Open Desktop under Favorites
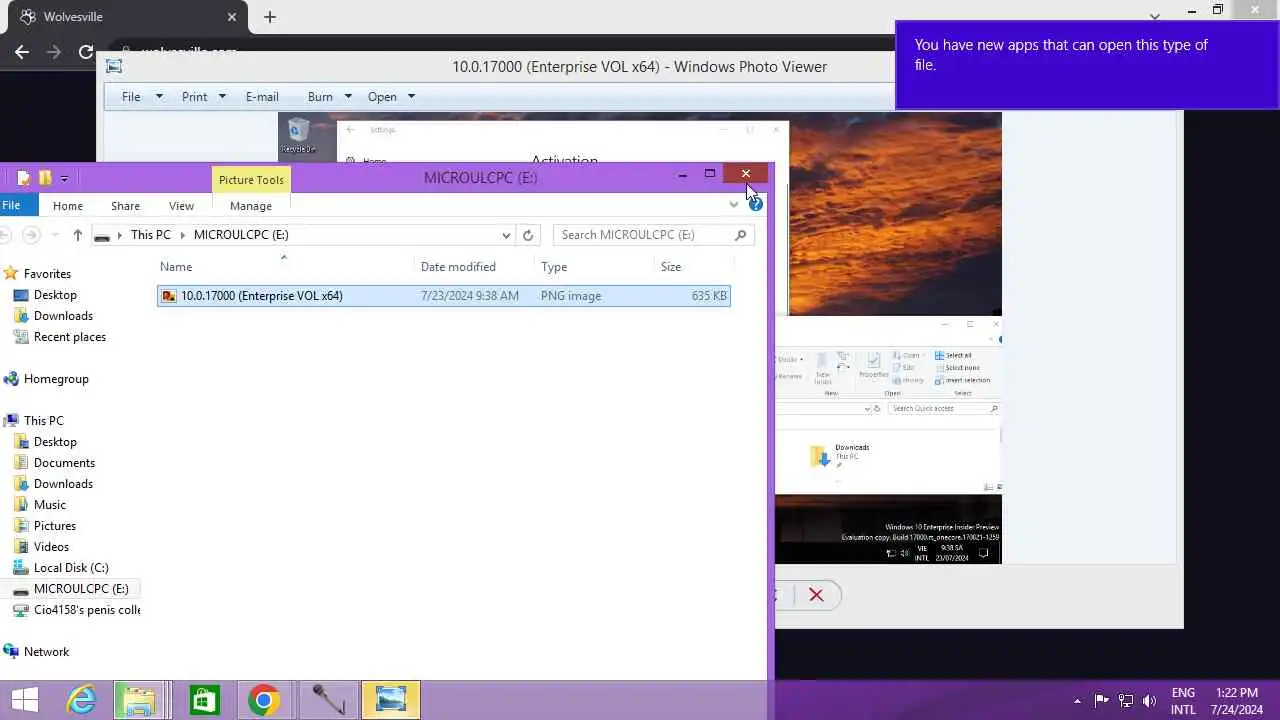 point(55,295)
